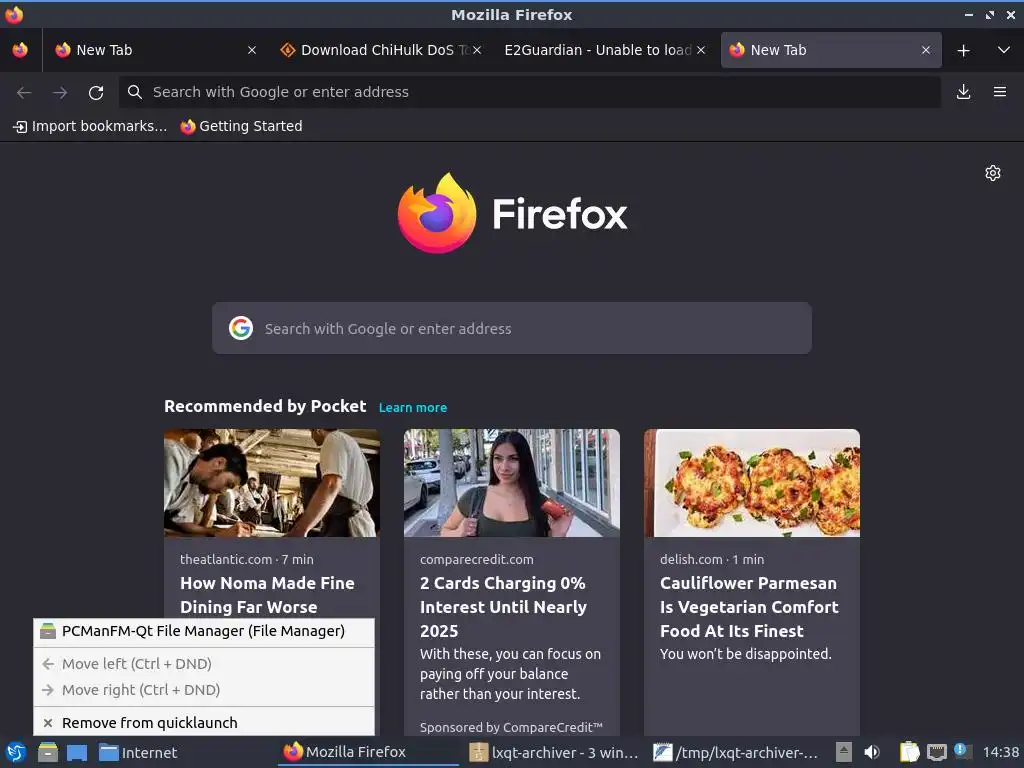Expand the list all tabs chevron
Viewport: 1024px width, 768px height.
(1004, 50)
